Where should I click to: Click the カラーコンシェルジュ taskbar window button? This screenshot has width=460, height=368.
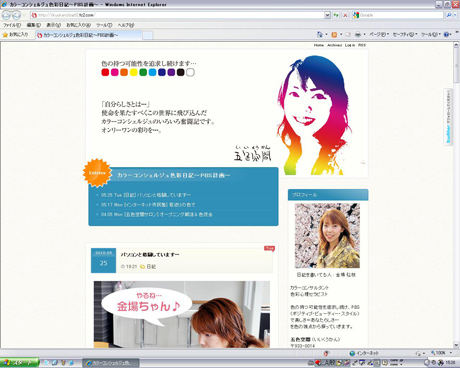point(111,363)
